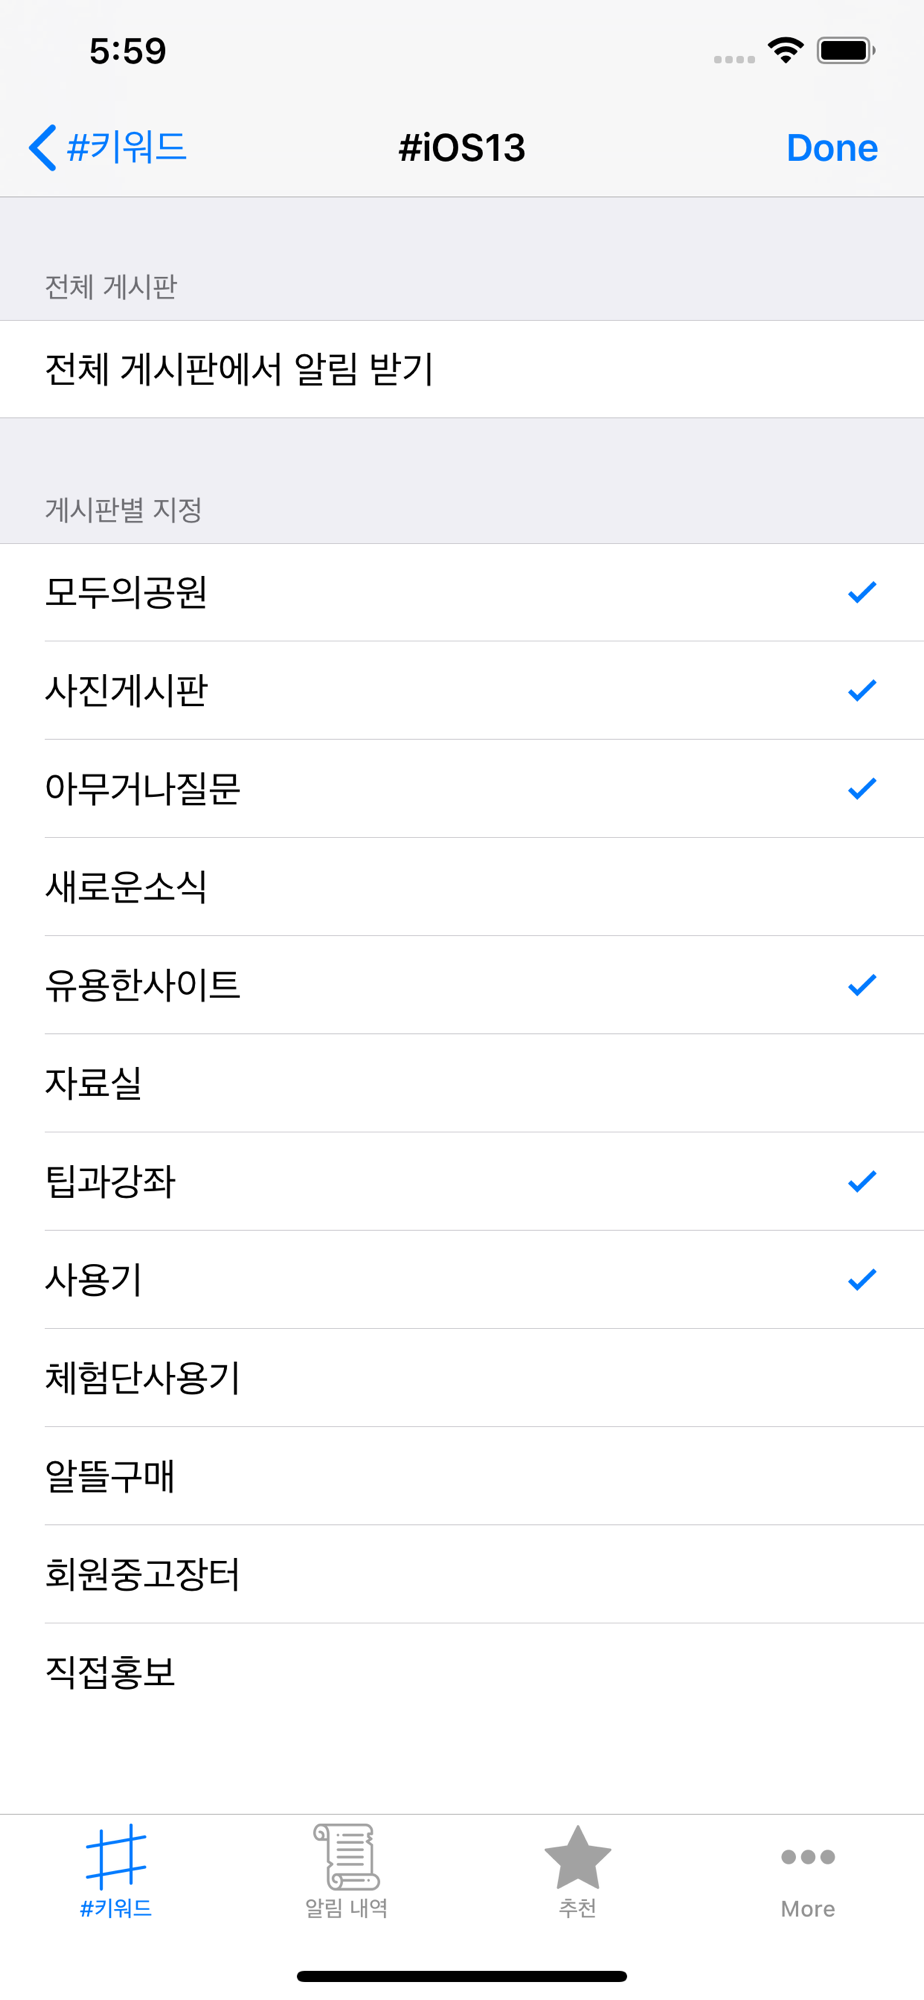The image size is (924, 2000).
Task: Tap 전체 게시판에서 알림 받기
Action: tap(462, 369)
